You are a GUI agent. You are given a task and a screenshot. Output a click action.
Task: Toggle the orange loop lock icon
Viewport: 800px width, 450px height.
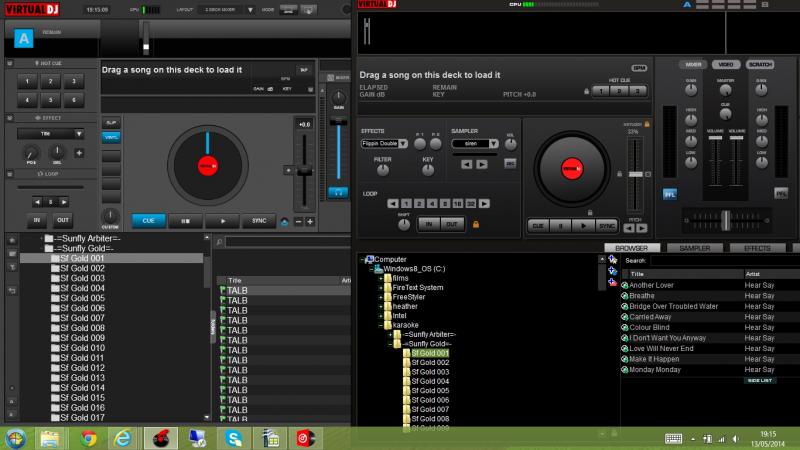(x=476, y=224)
